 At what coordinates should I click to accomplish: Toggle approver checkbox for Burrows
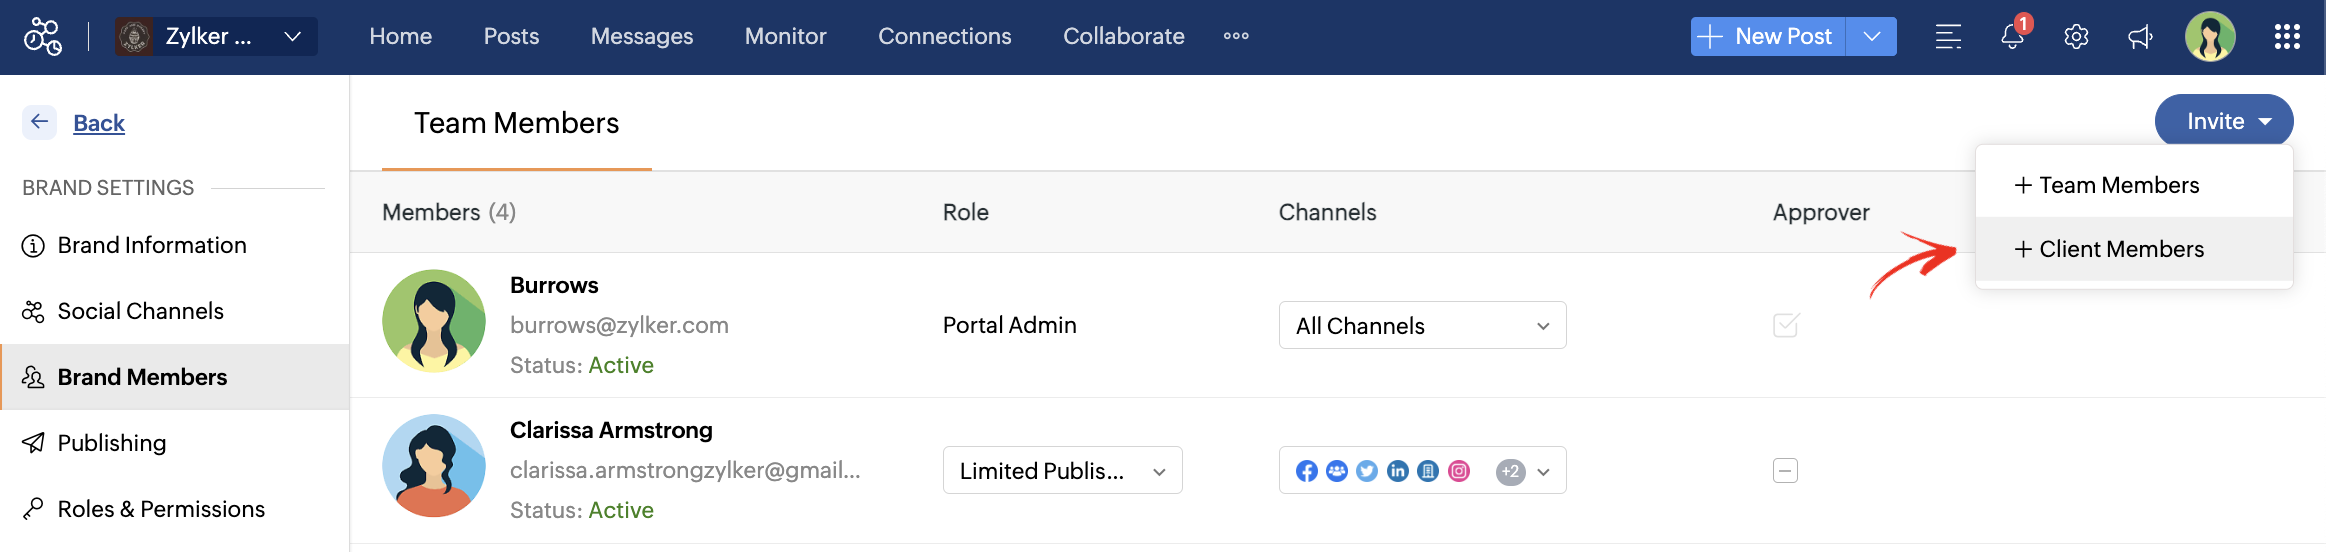pyautogui.click(x=1785, y=325)
